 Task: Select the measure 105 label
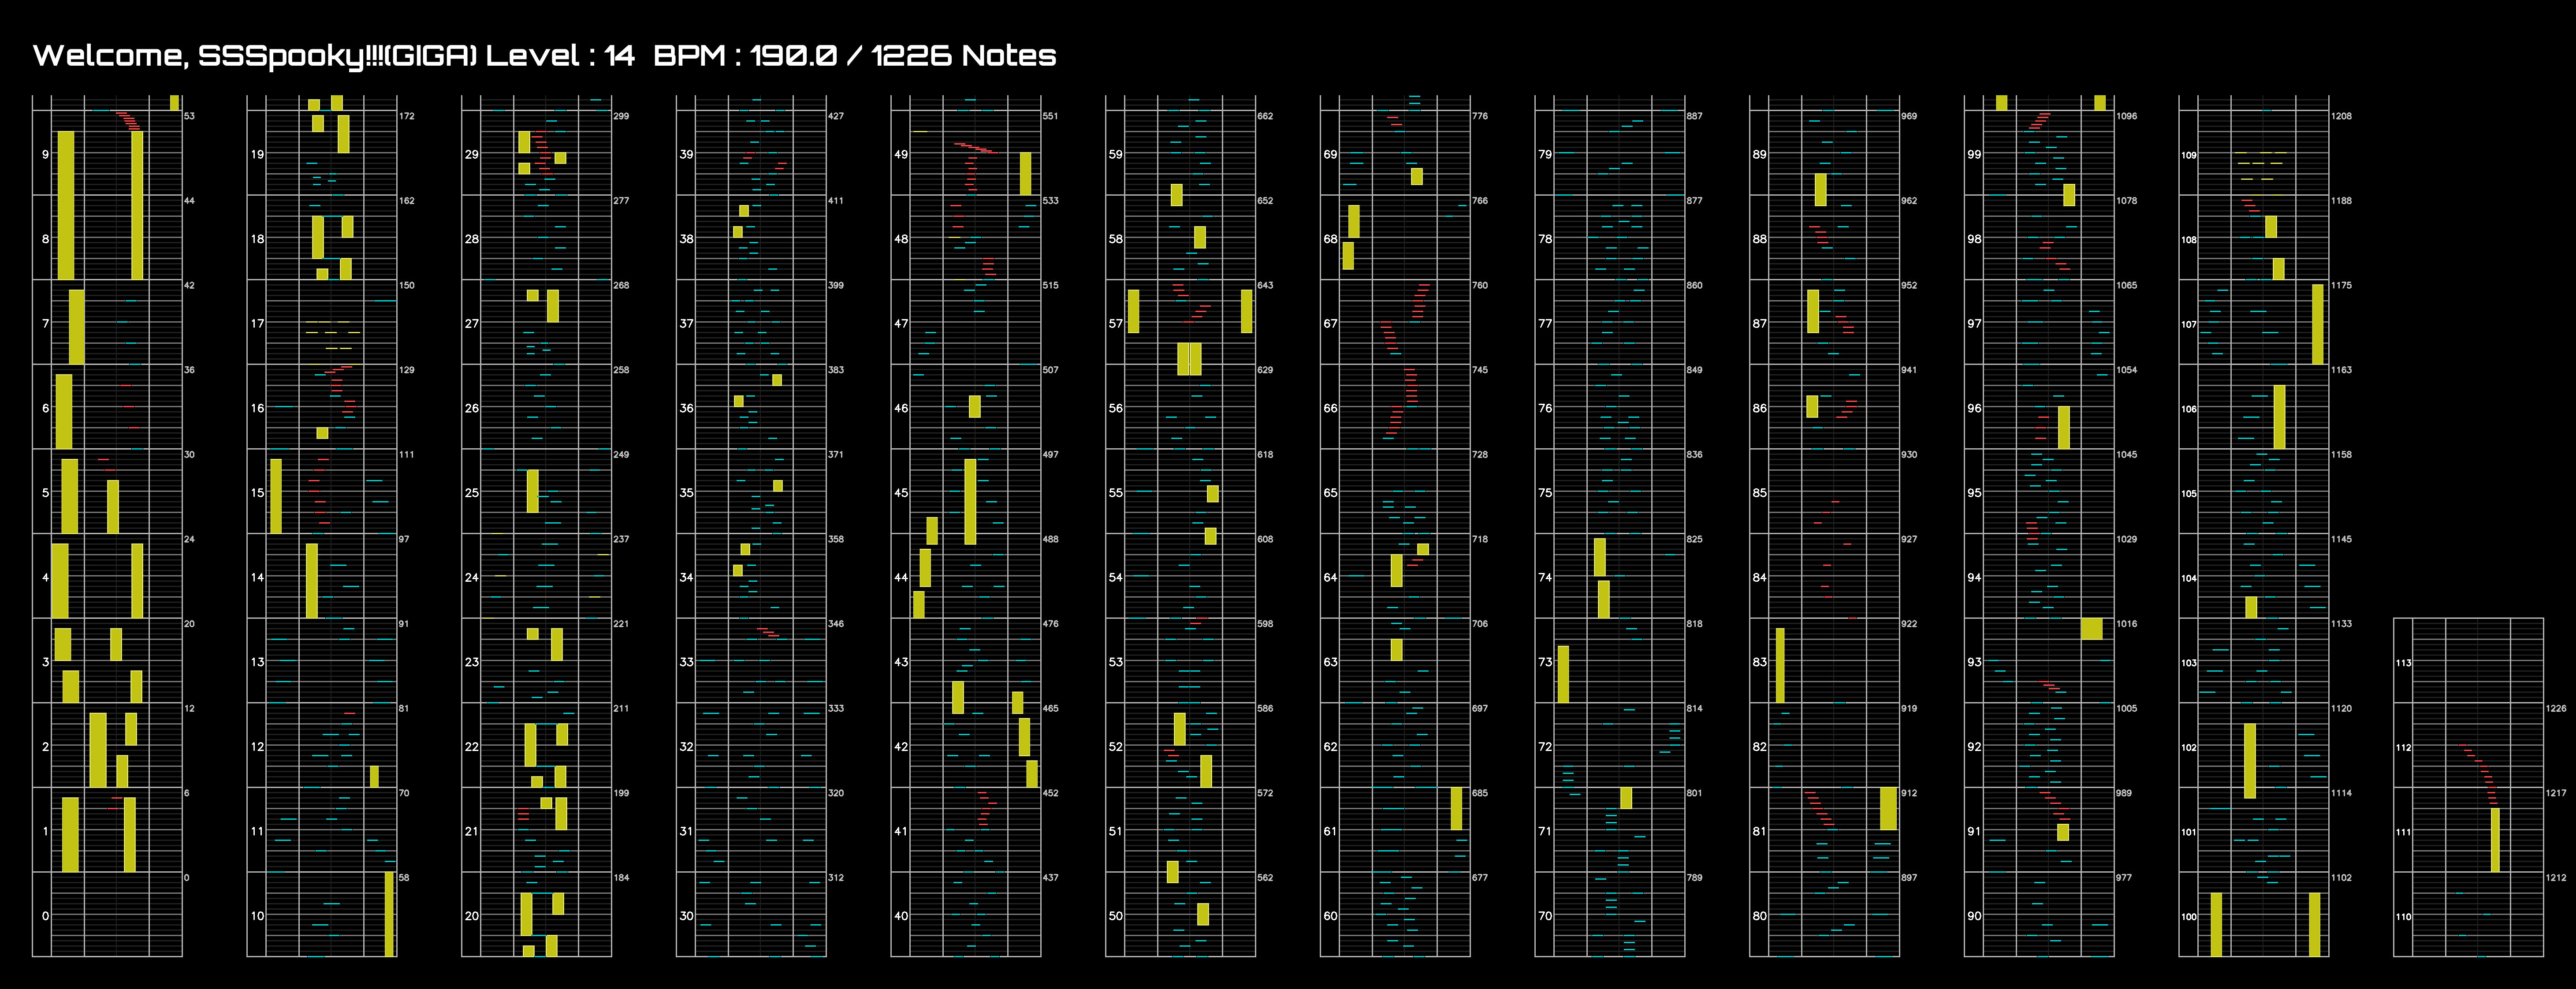point(2189,494)
